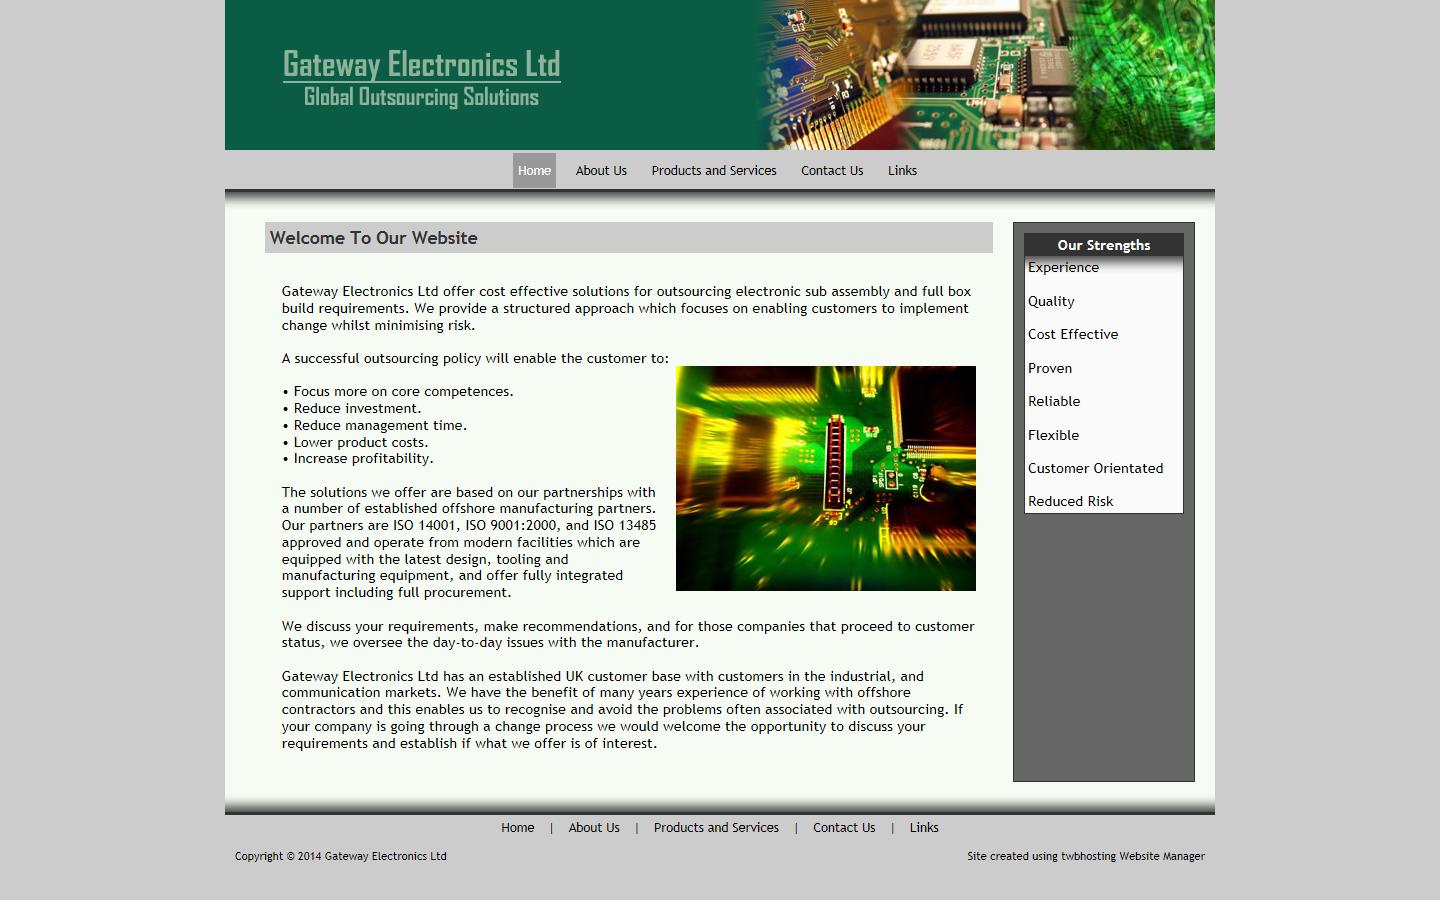Select Reliable from Our Strengths
The height and width of the screenshot is (900, 1440).
point(1054,402)
